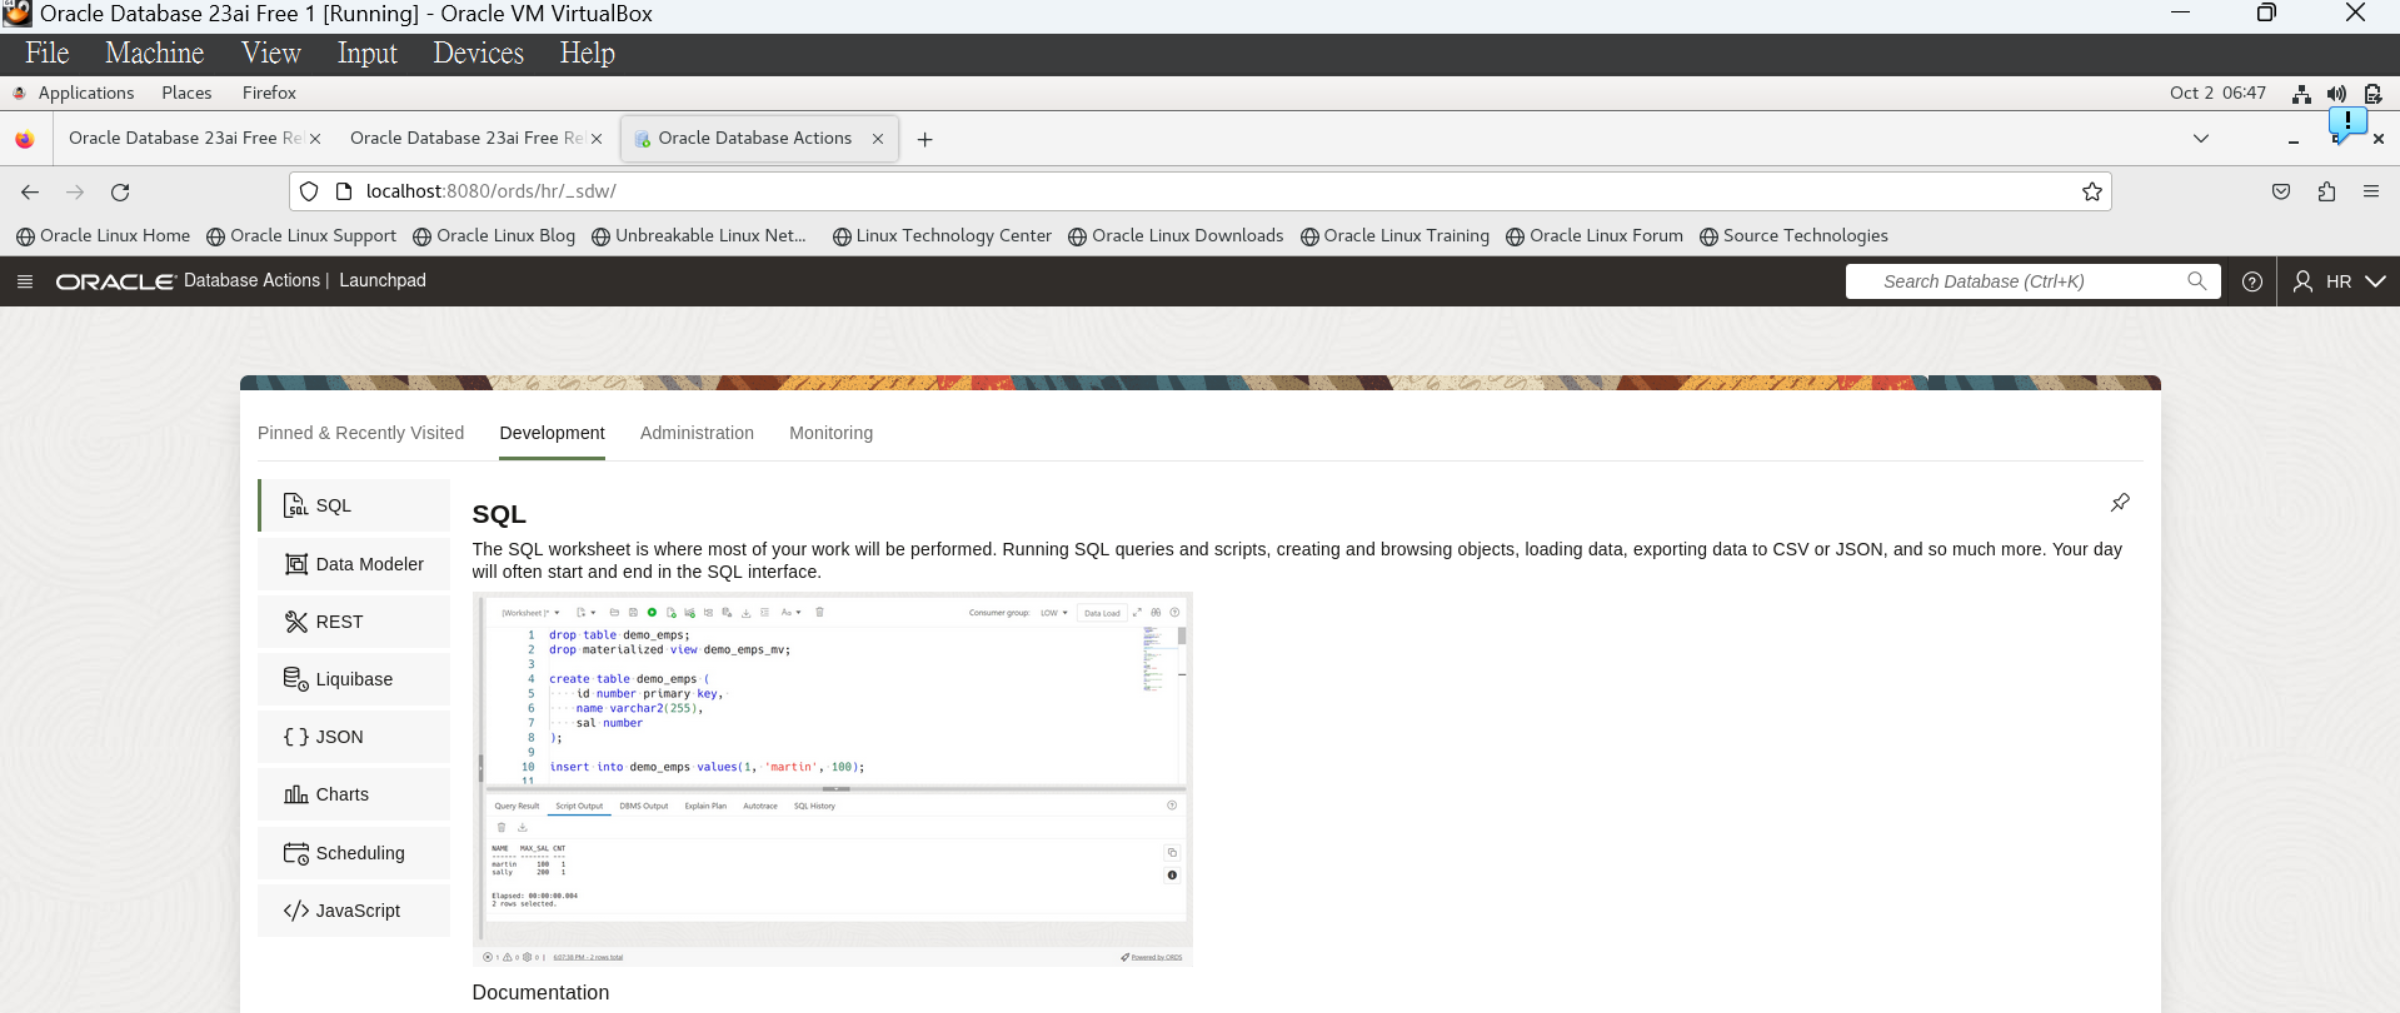Open the VirtualBox Machine menu

click(x=154, y=53)
